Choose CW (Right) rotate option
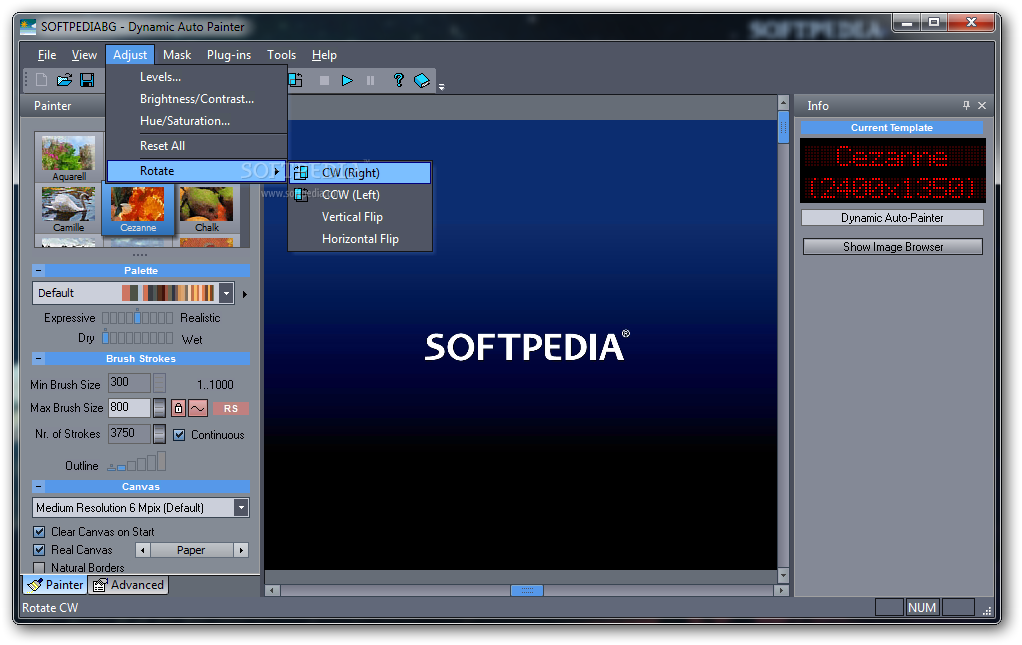This screenshot has width=1022, height=645. [x=360, y=173]
